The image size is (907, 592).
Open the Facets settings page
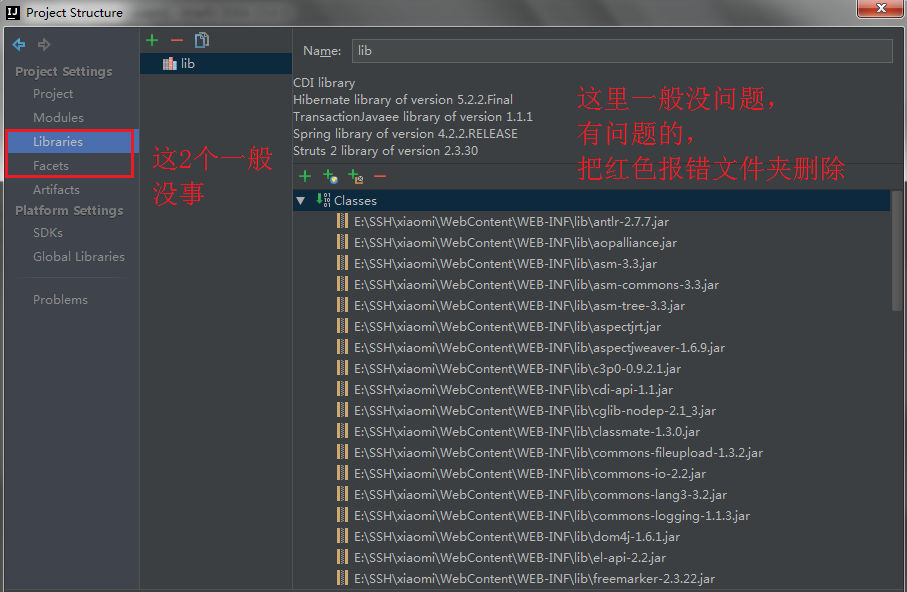click(51, 166)
